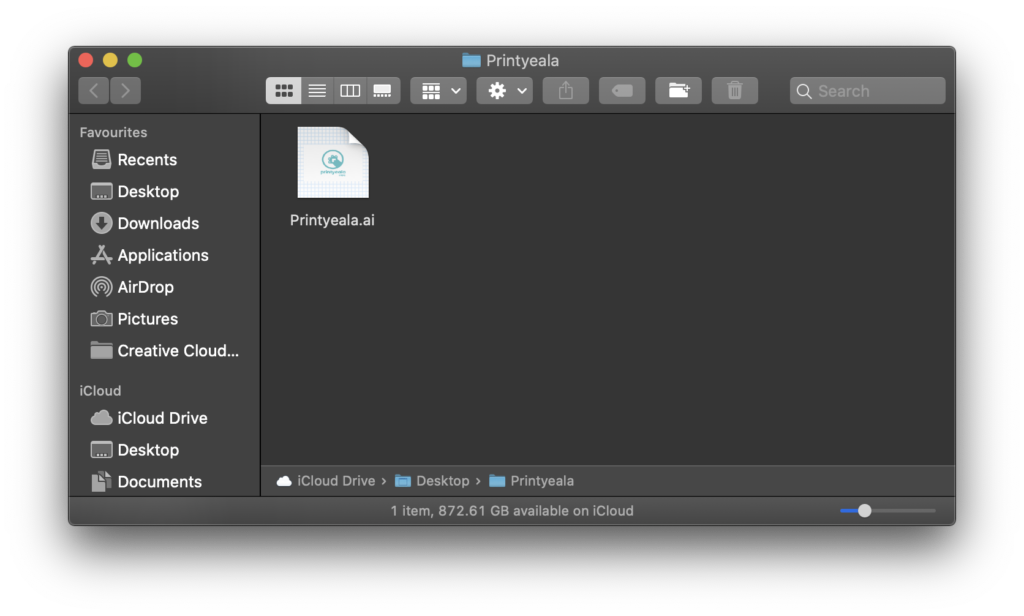Switch to list view in toolbar
1024x616 pixels.
click(x=317, y=91)
